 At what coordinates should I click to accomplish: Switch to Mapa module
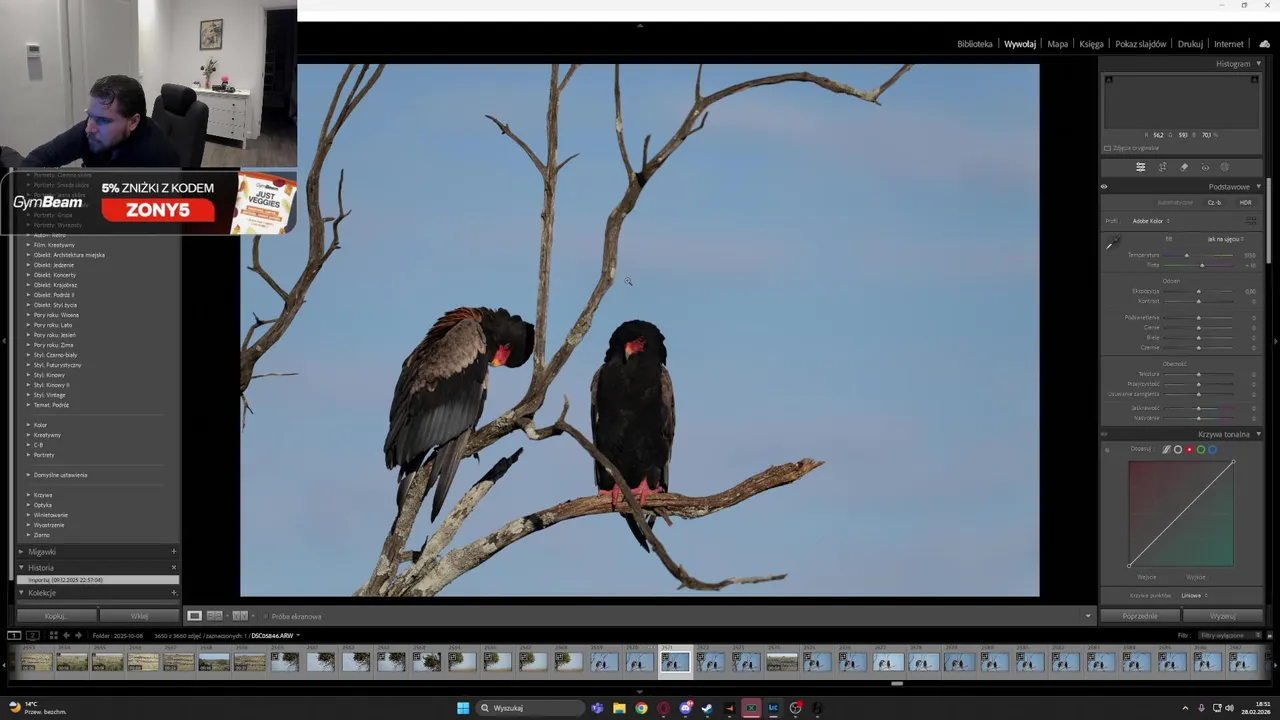[x=1058, y=44]
